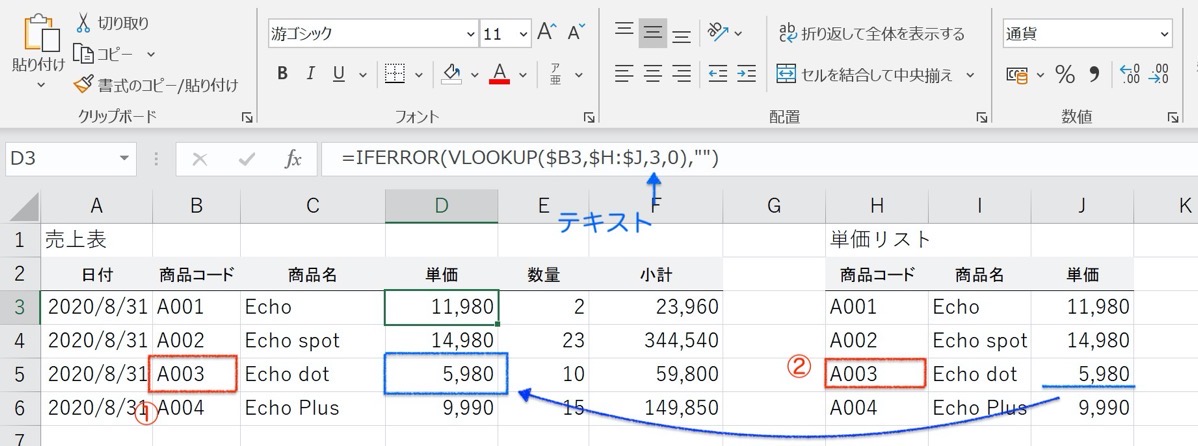Click increase indent icon
1198x446 pixels.
click(x=746, y=74)
